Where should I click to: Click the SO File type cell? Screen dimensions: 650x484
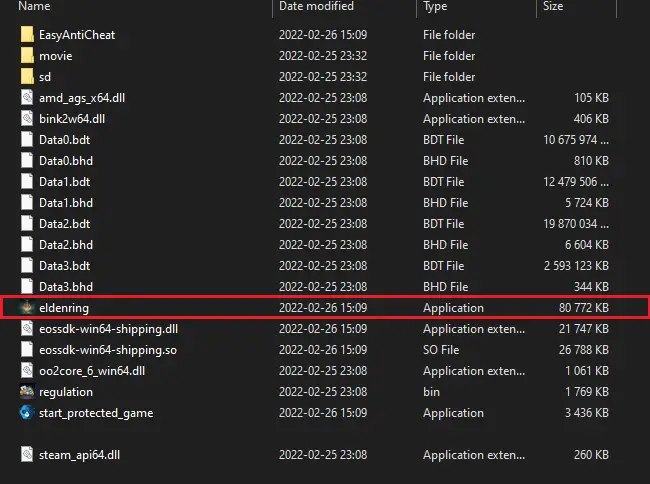click(x=441, y=350)
